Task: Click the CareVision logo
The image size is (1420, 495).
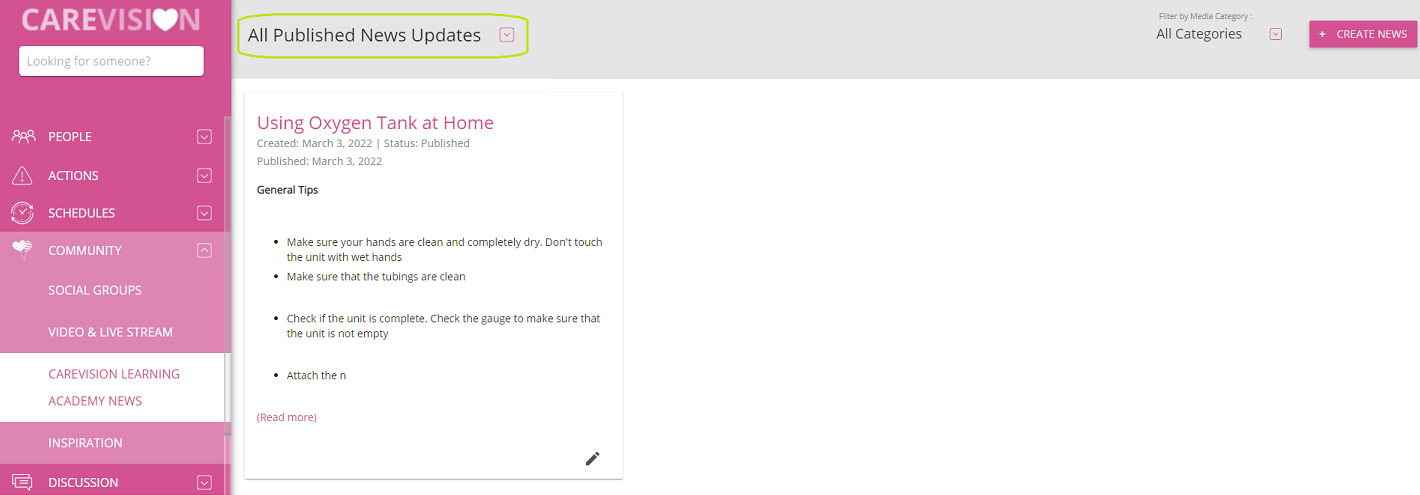Action: (111, 19)
